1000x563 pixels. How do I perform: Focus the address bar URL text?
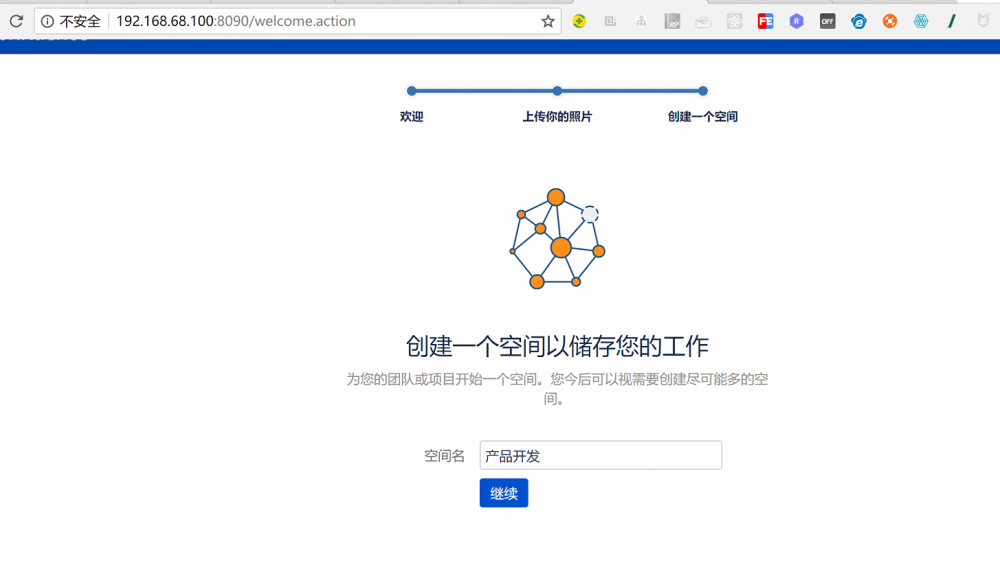(235, 21)
